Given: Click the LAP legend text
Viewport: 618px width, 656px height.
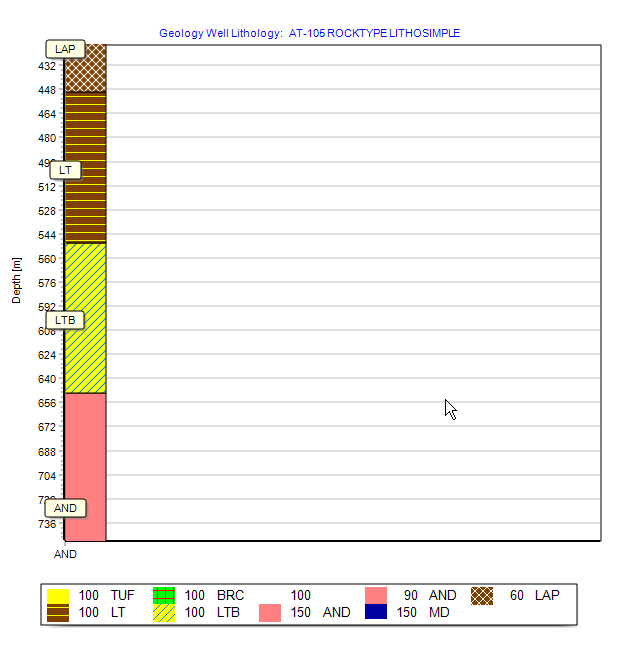Looking at the screenshot, I should (547, 595).
